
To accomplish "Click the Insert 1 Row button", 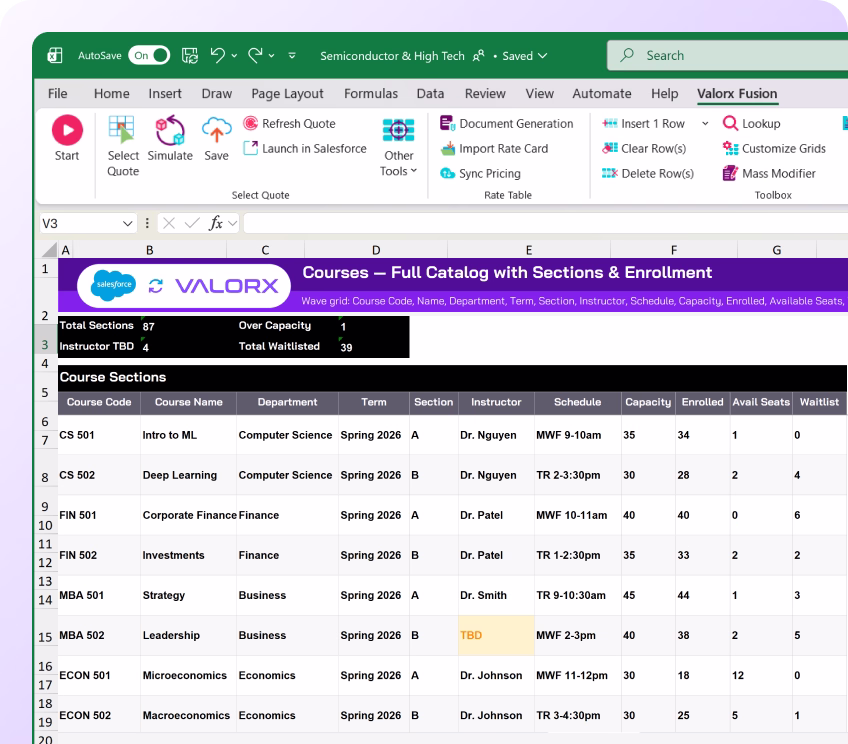I will coord(644,123).
